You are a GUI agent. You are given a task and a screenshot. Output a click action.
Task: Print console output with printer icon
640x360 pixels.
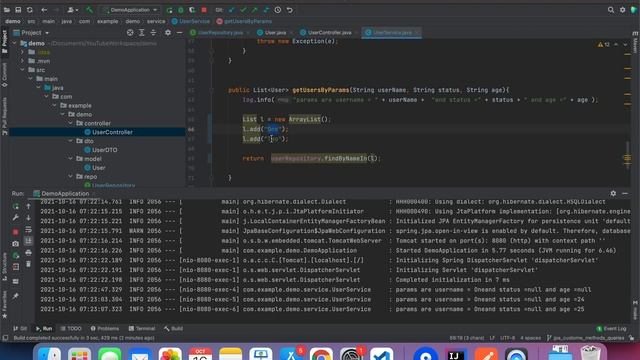pos(29,253)
